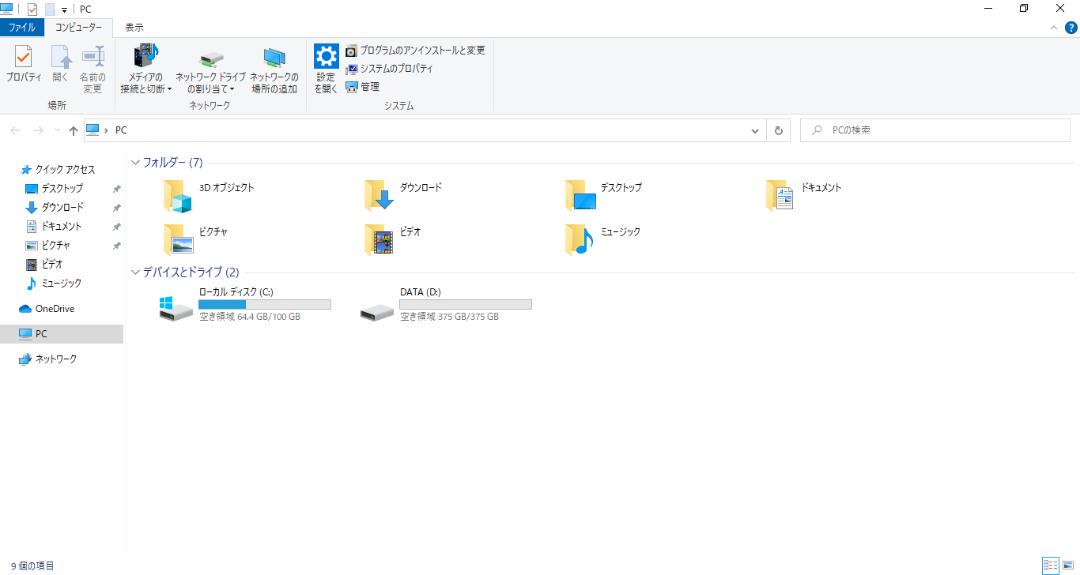Open システムのプロパティ
Viewport: 1080px width, 575px height.
click(x=389, y=68)
